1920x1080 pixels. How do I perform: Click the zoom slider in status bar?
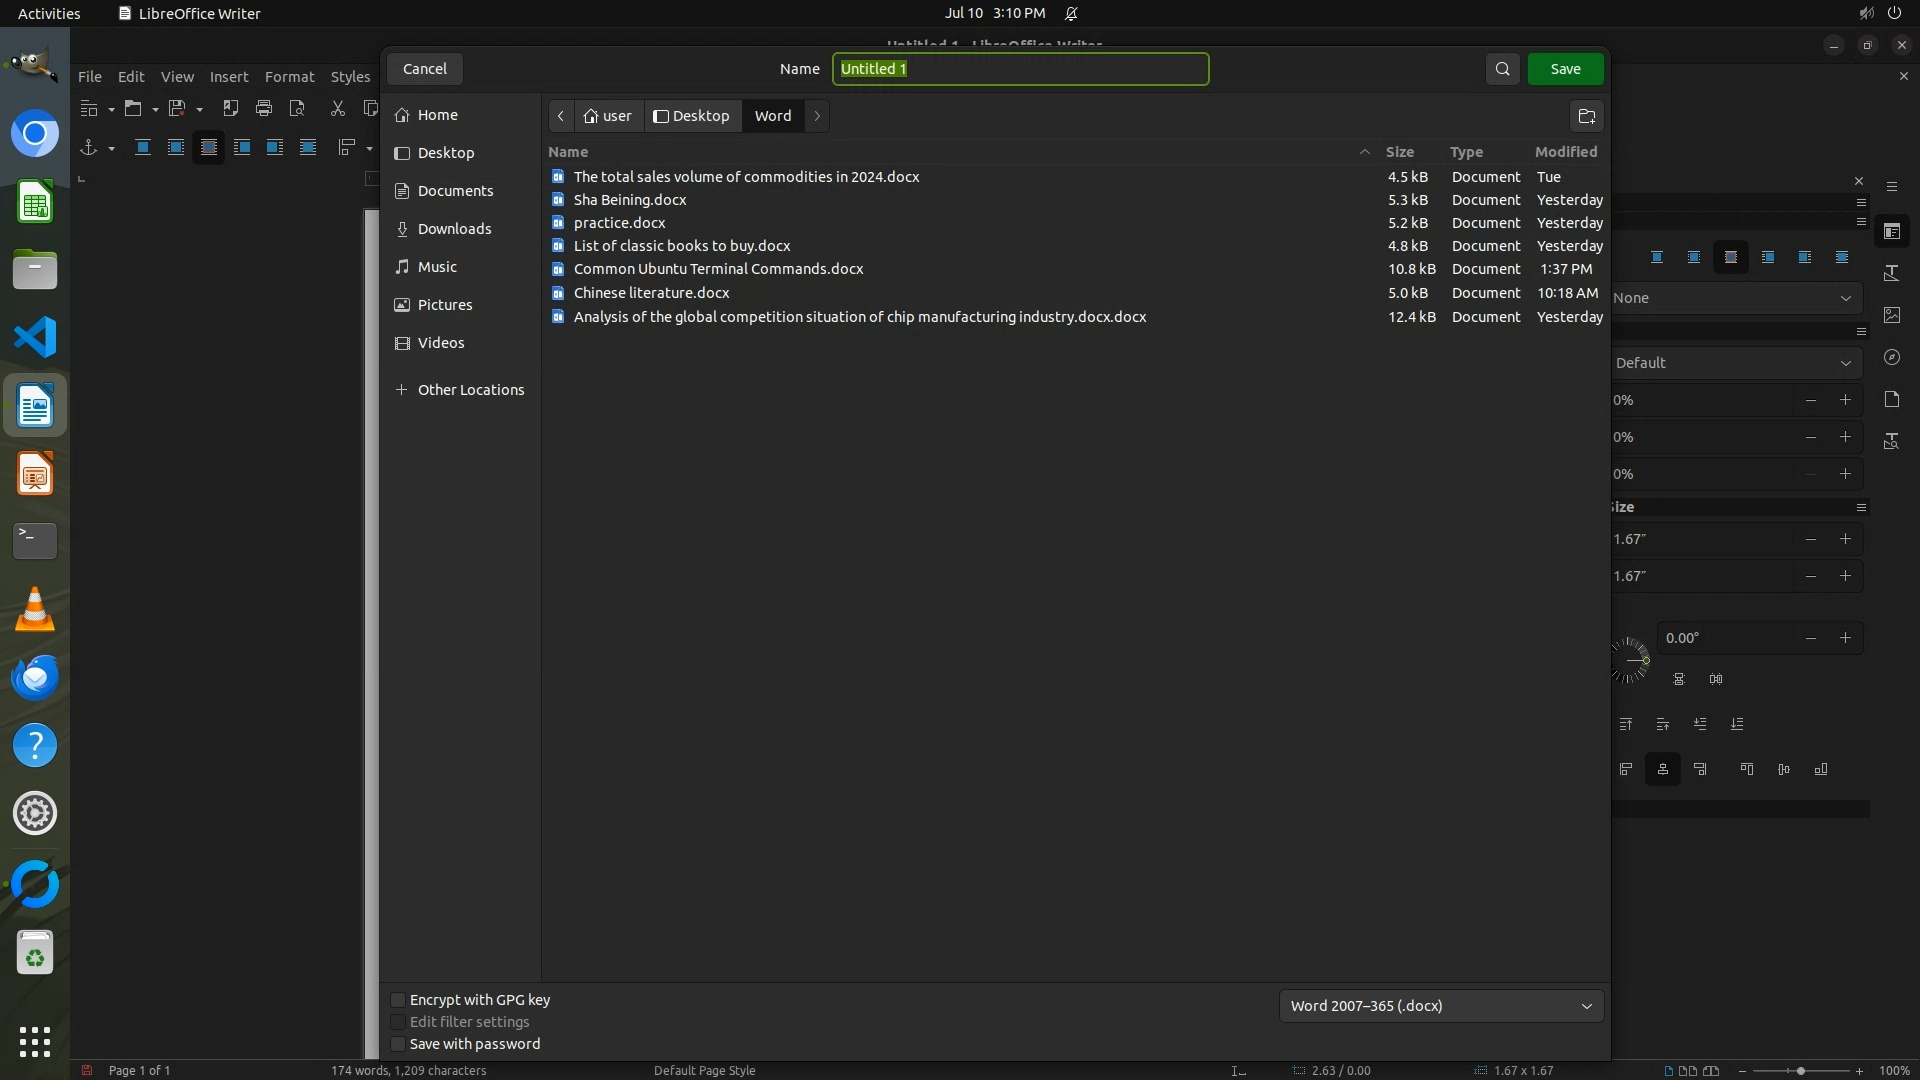pos(1800,1071)
